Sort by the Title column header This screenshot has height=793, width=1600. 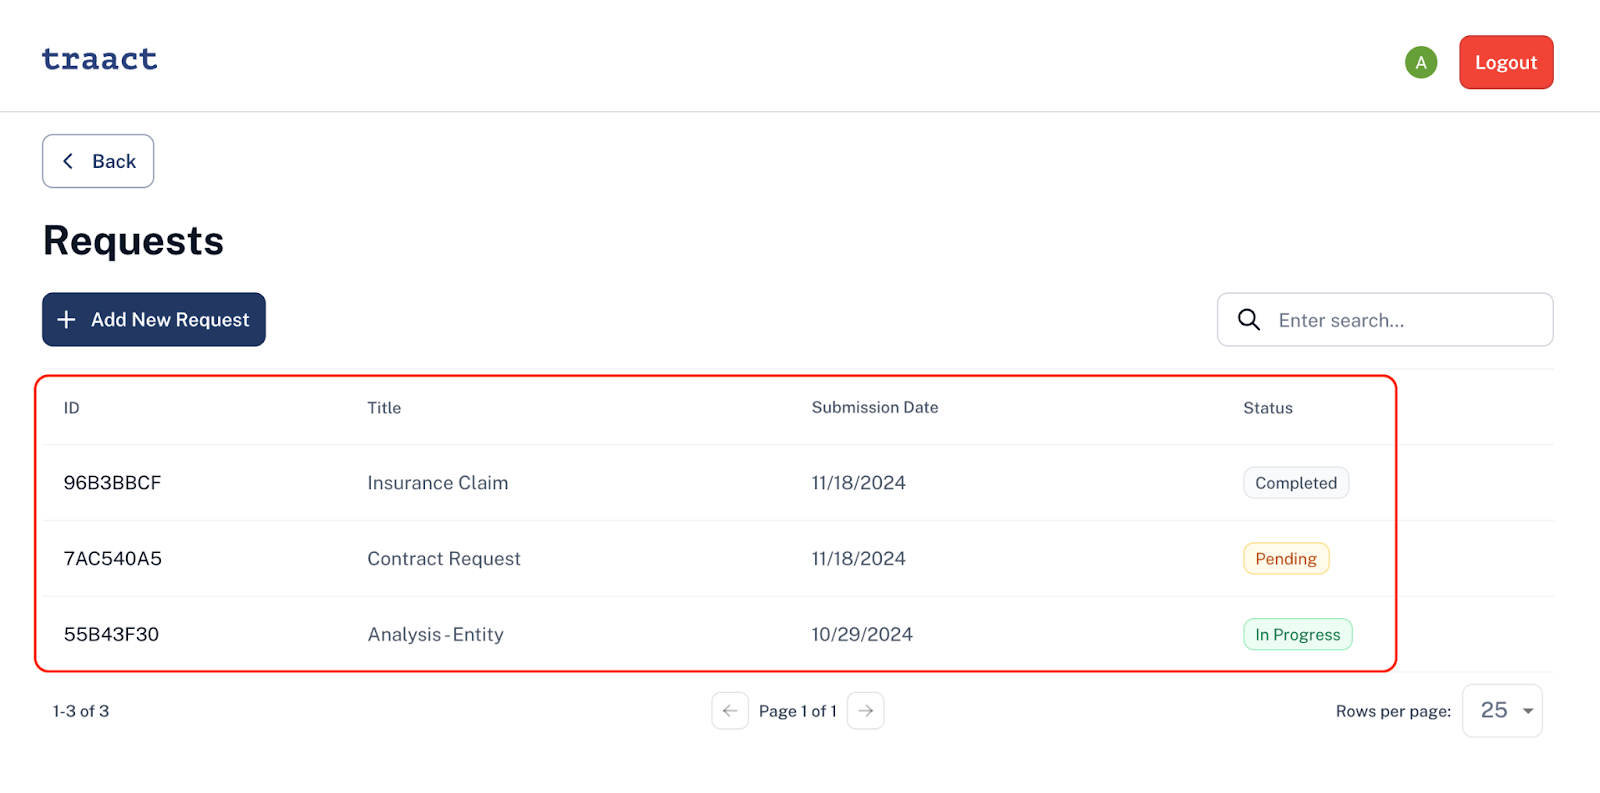384,408
